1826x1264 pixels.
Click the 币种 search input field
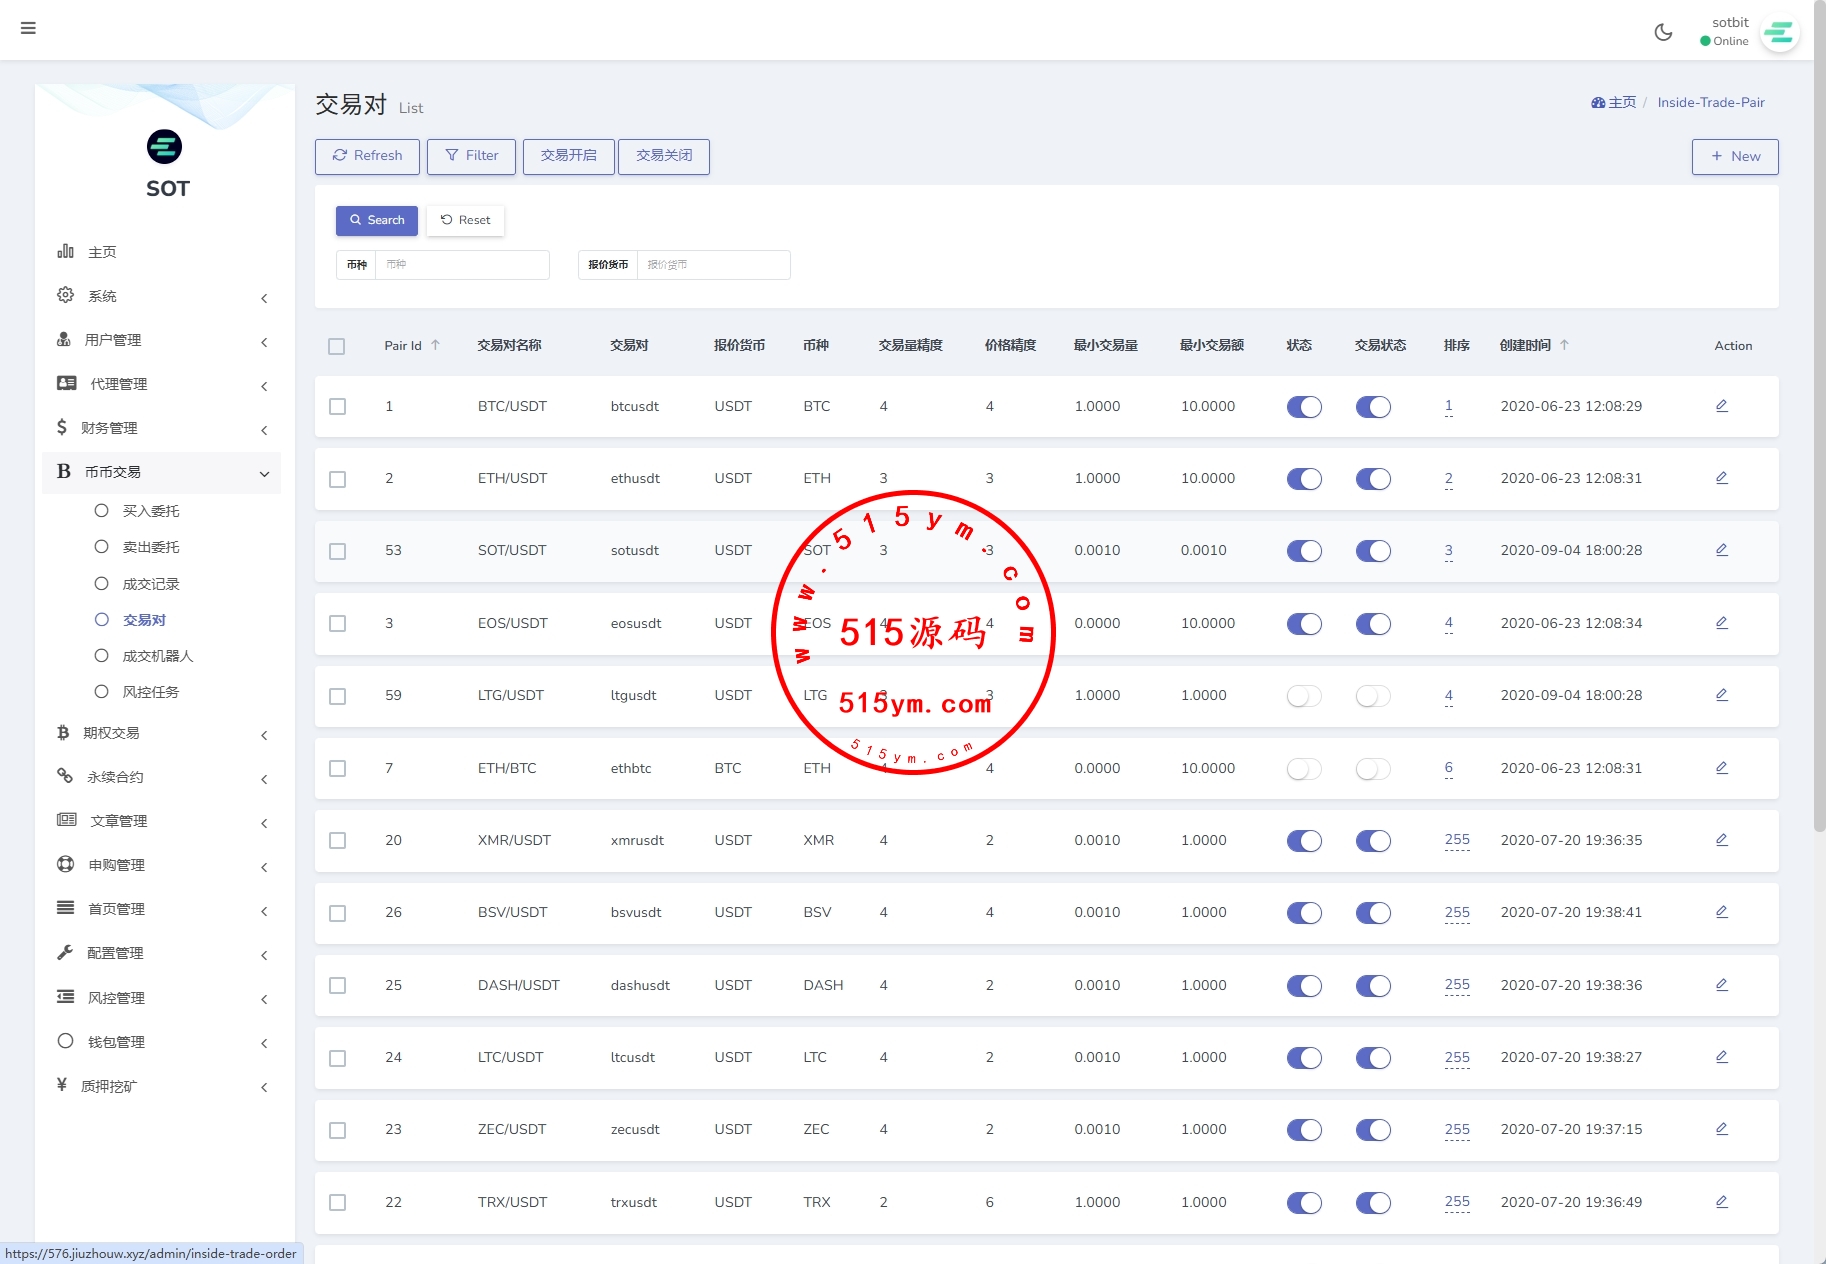[x=461, y=265]
